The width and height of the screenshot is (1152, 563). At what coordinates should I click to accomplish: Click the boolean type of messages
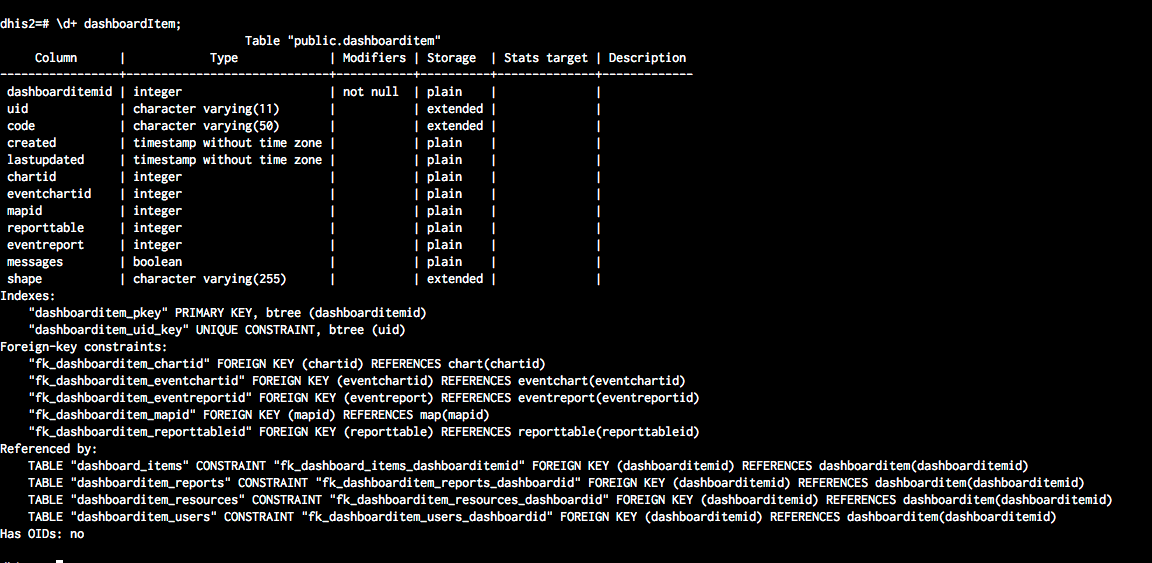point(157,262)
